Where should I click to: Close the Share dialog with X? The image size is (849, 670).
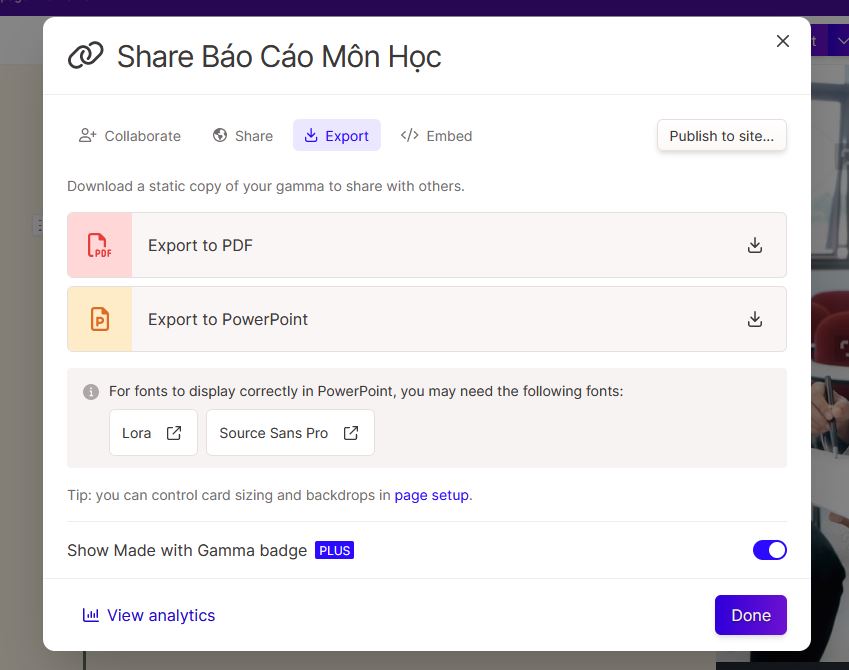[782, 41]
